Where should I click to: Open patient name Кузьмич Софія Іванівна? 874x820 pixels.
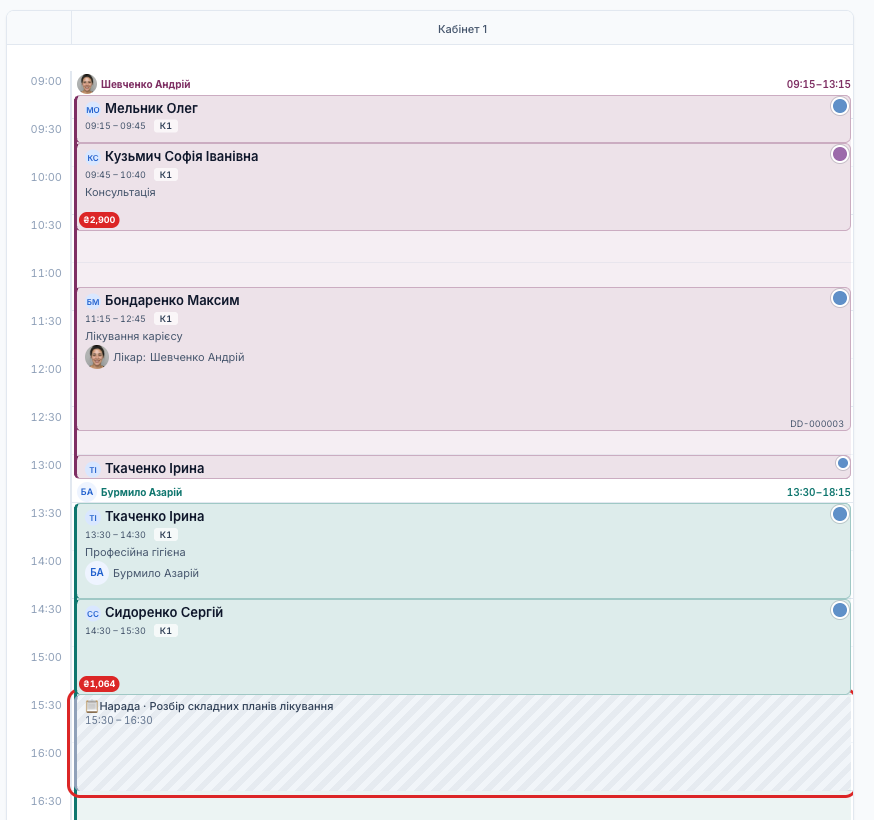[181, 156]
